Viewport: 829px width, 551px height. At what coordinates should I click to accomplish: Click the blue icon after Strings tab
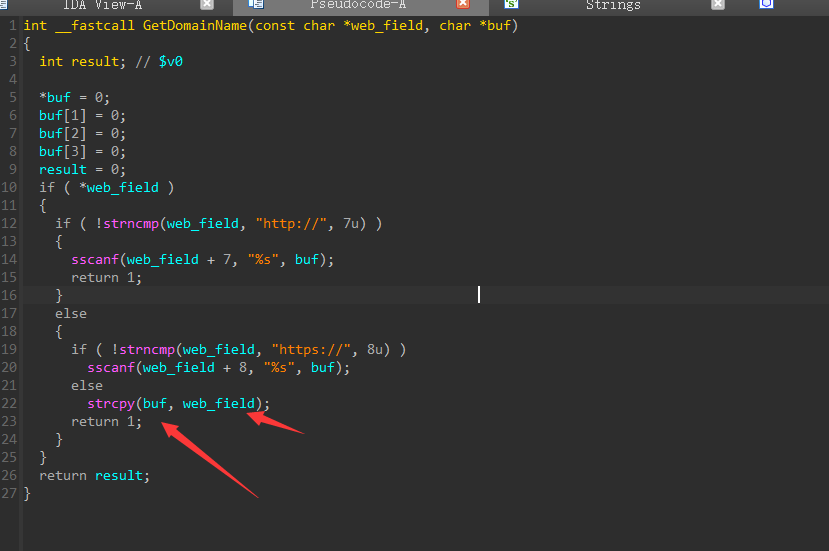pyautogui.click(x=767, y=4)
